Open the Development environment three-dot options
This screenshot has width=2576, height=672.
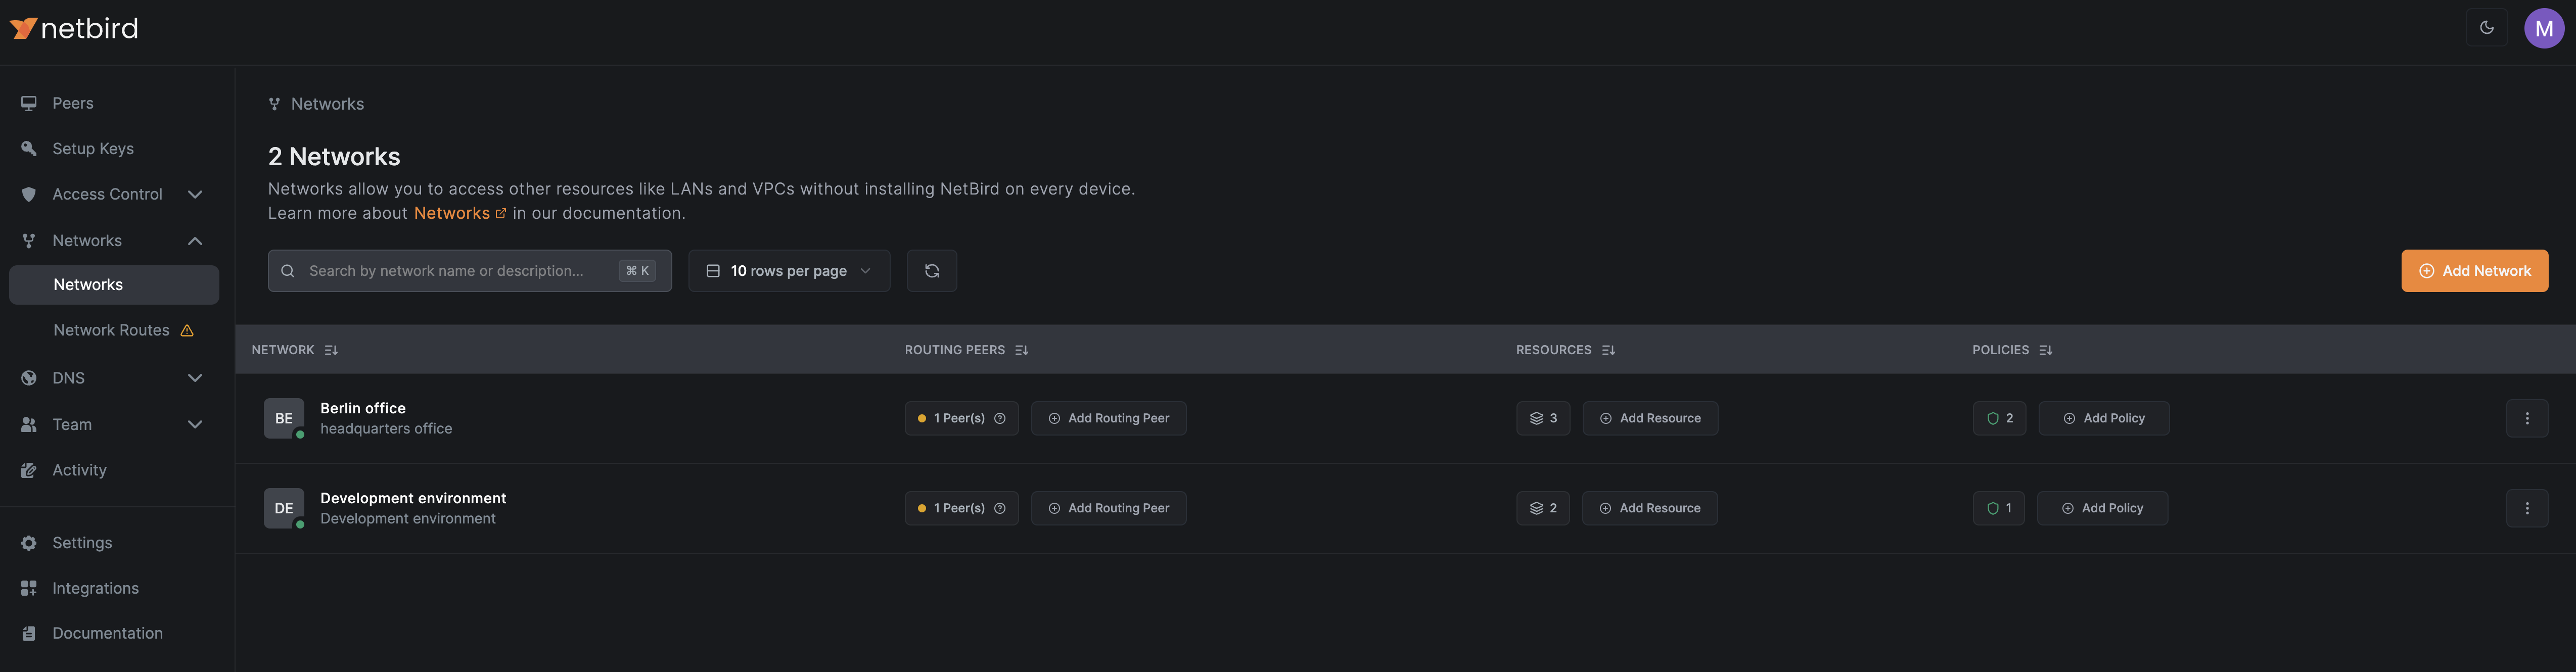2526,508
